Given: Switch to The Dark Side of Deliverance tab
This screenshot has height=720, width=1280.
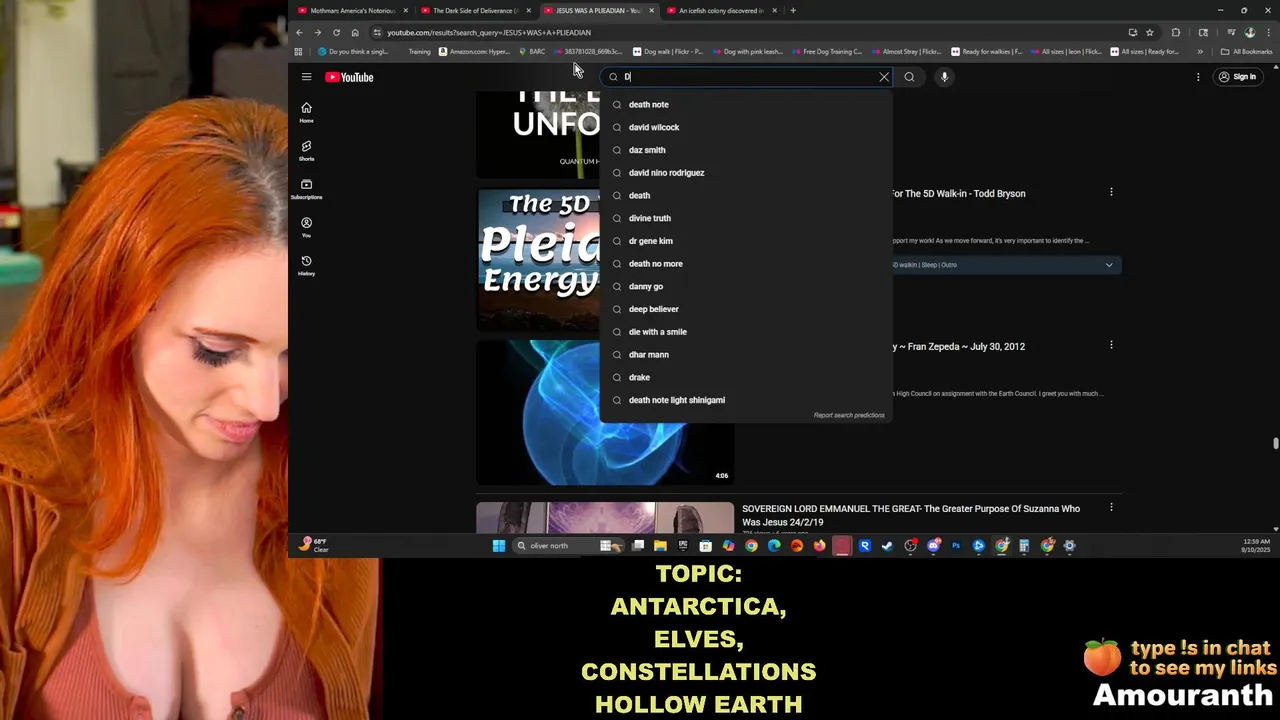Looking at the screenshot, I should point(475,11).
